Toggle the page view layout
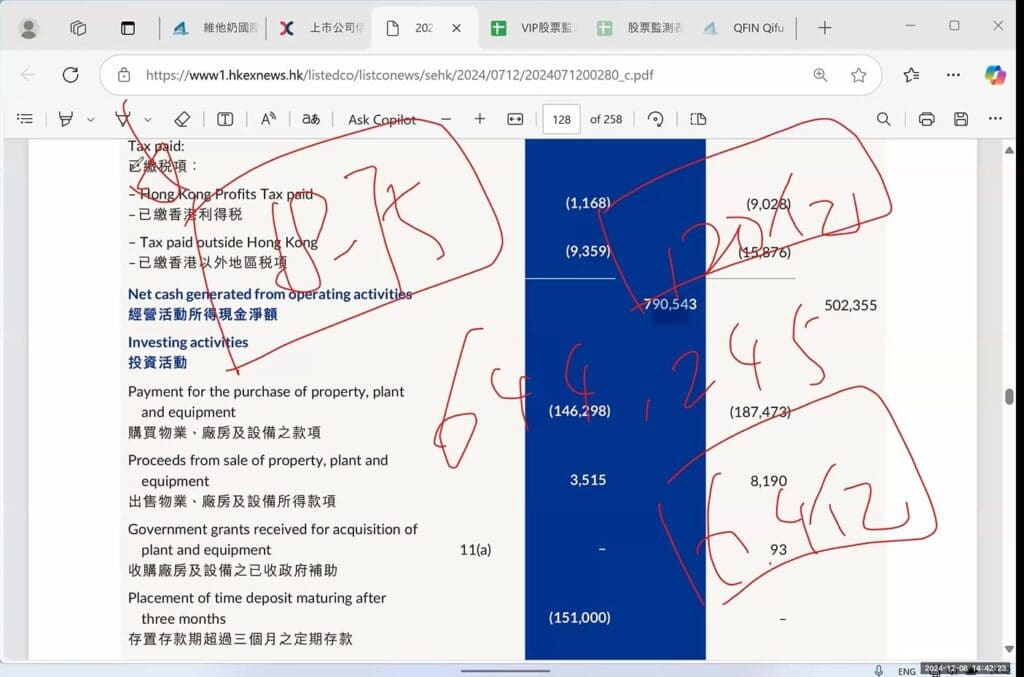The height and width of the screenshot is (677, 1024). pyautogui.click(x=698, y=119)
